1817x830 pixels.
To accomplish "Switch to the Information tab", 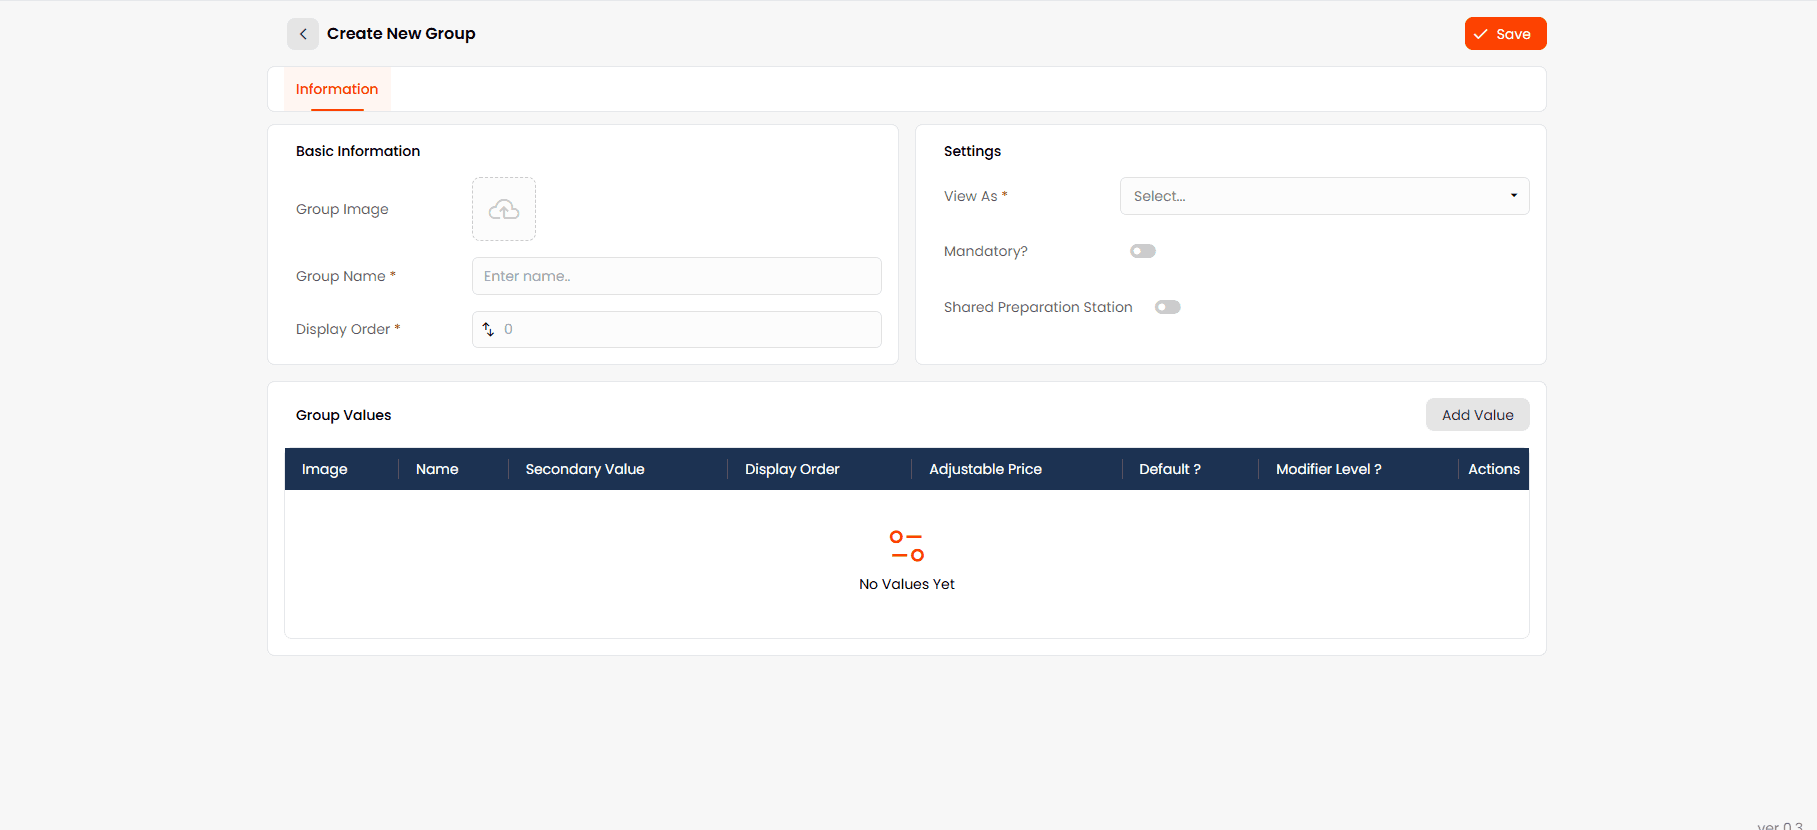I will [337, 89].
